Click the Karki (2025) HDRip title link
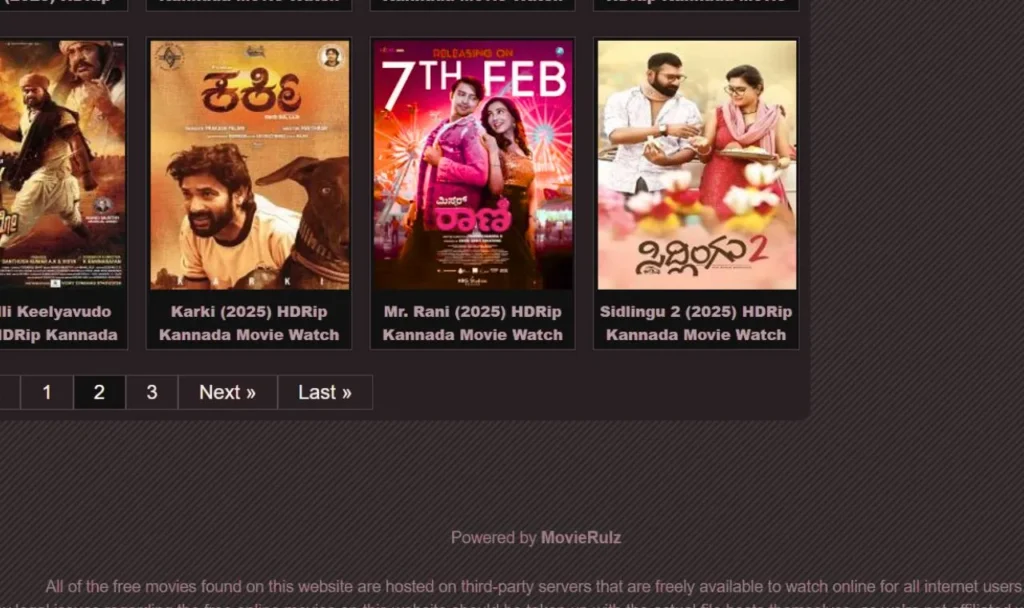 pyautogui.click(x=249, y=323)
